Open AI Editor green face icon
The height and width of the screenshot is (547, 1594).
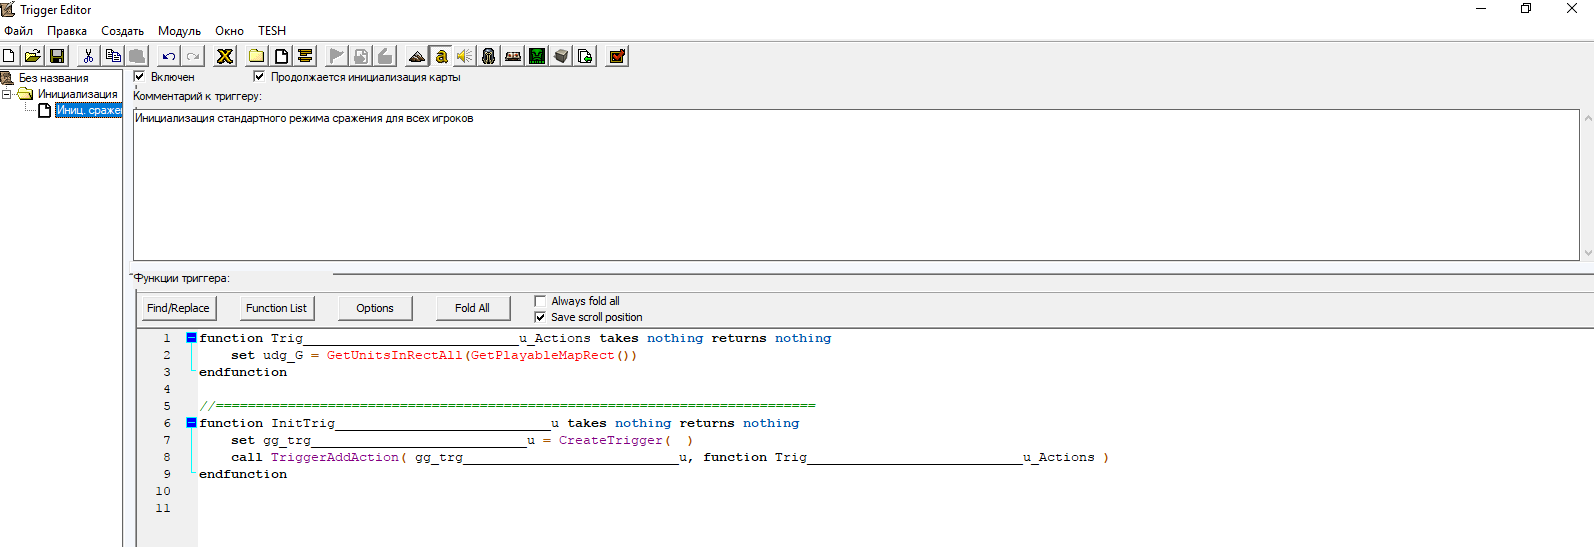point(537,56)
